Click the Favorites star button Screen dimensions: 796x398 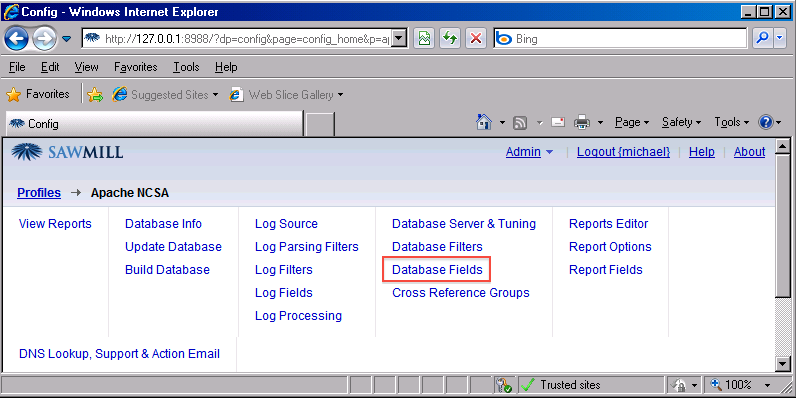pyautogui.click(x=38, y=94)
